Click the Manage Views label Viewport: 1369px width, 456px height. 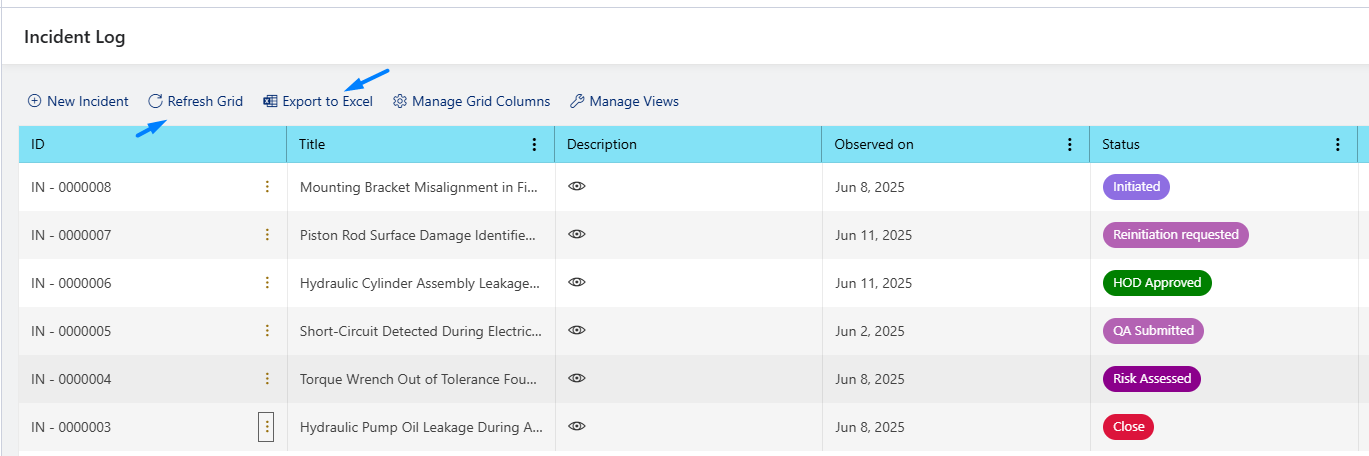pyautogui.click(x=634, y=101)
